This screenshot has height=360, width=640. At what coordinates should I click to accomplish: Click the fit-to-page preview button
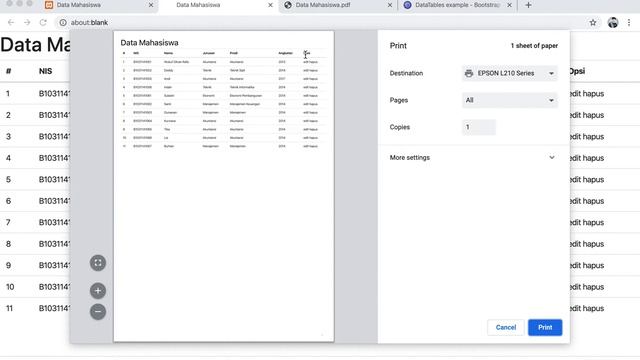98,263
